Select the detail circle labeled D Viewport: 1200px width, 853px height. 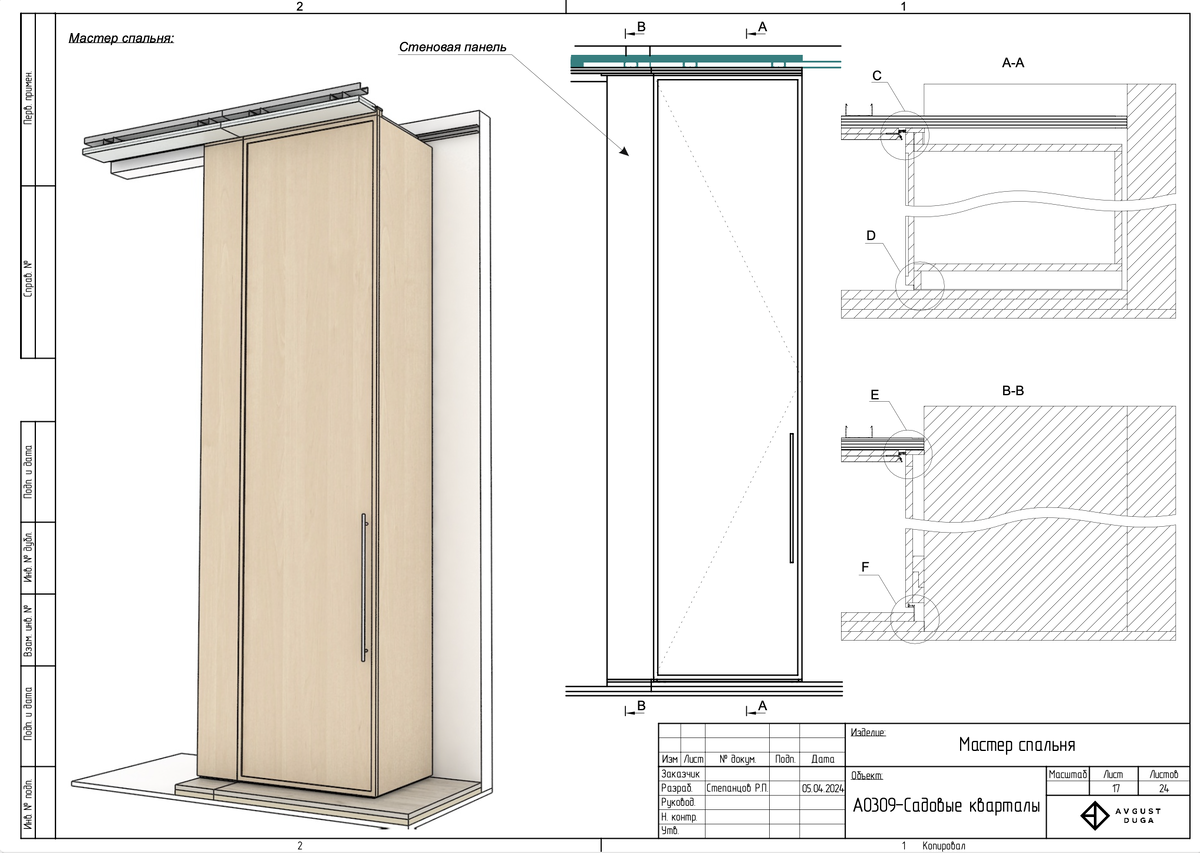point(920,286)
